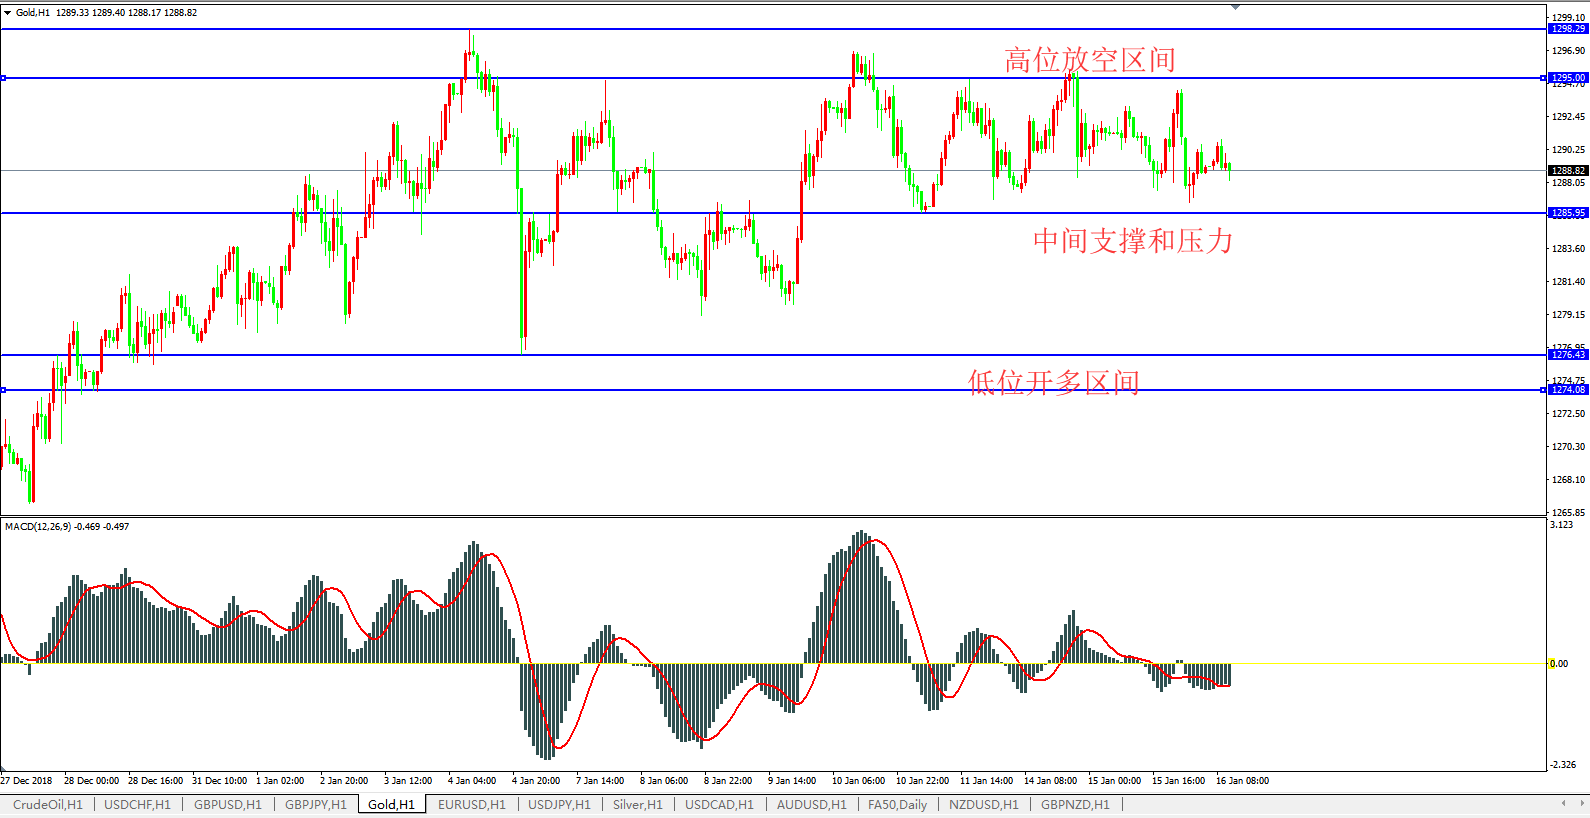Click the MACD(12,26,9) indicator label

click(x=66, y=527)
